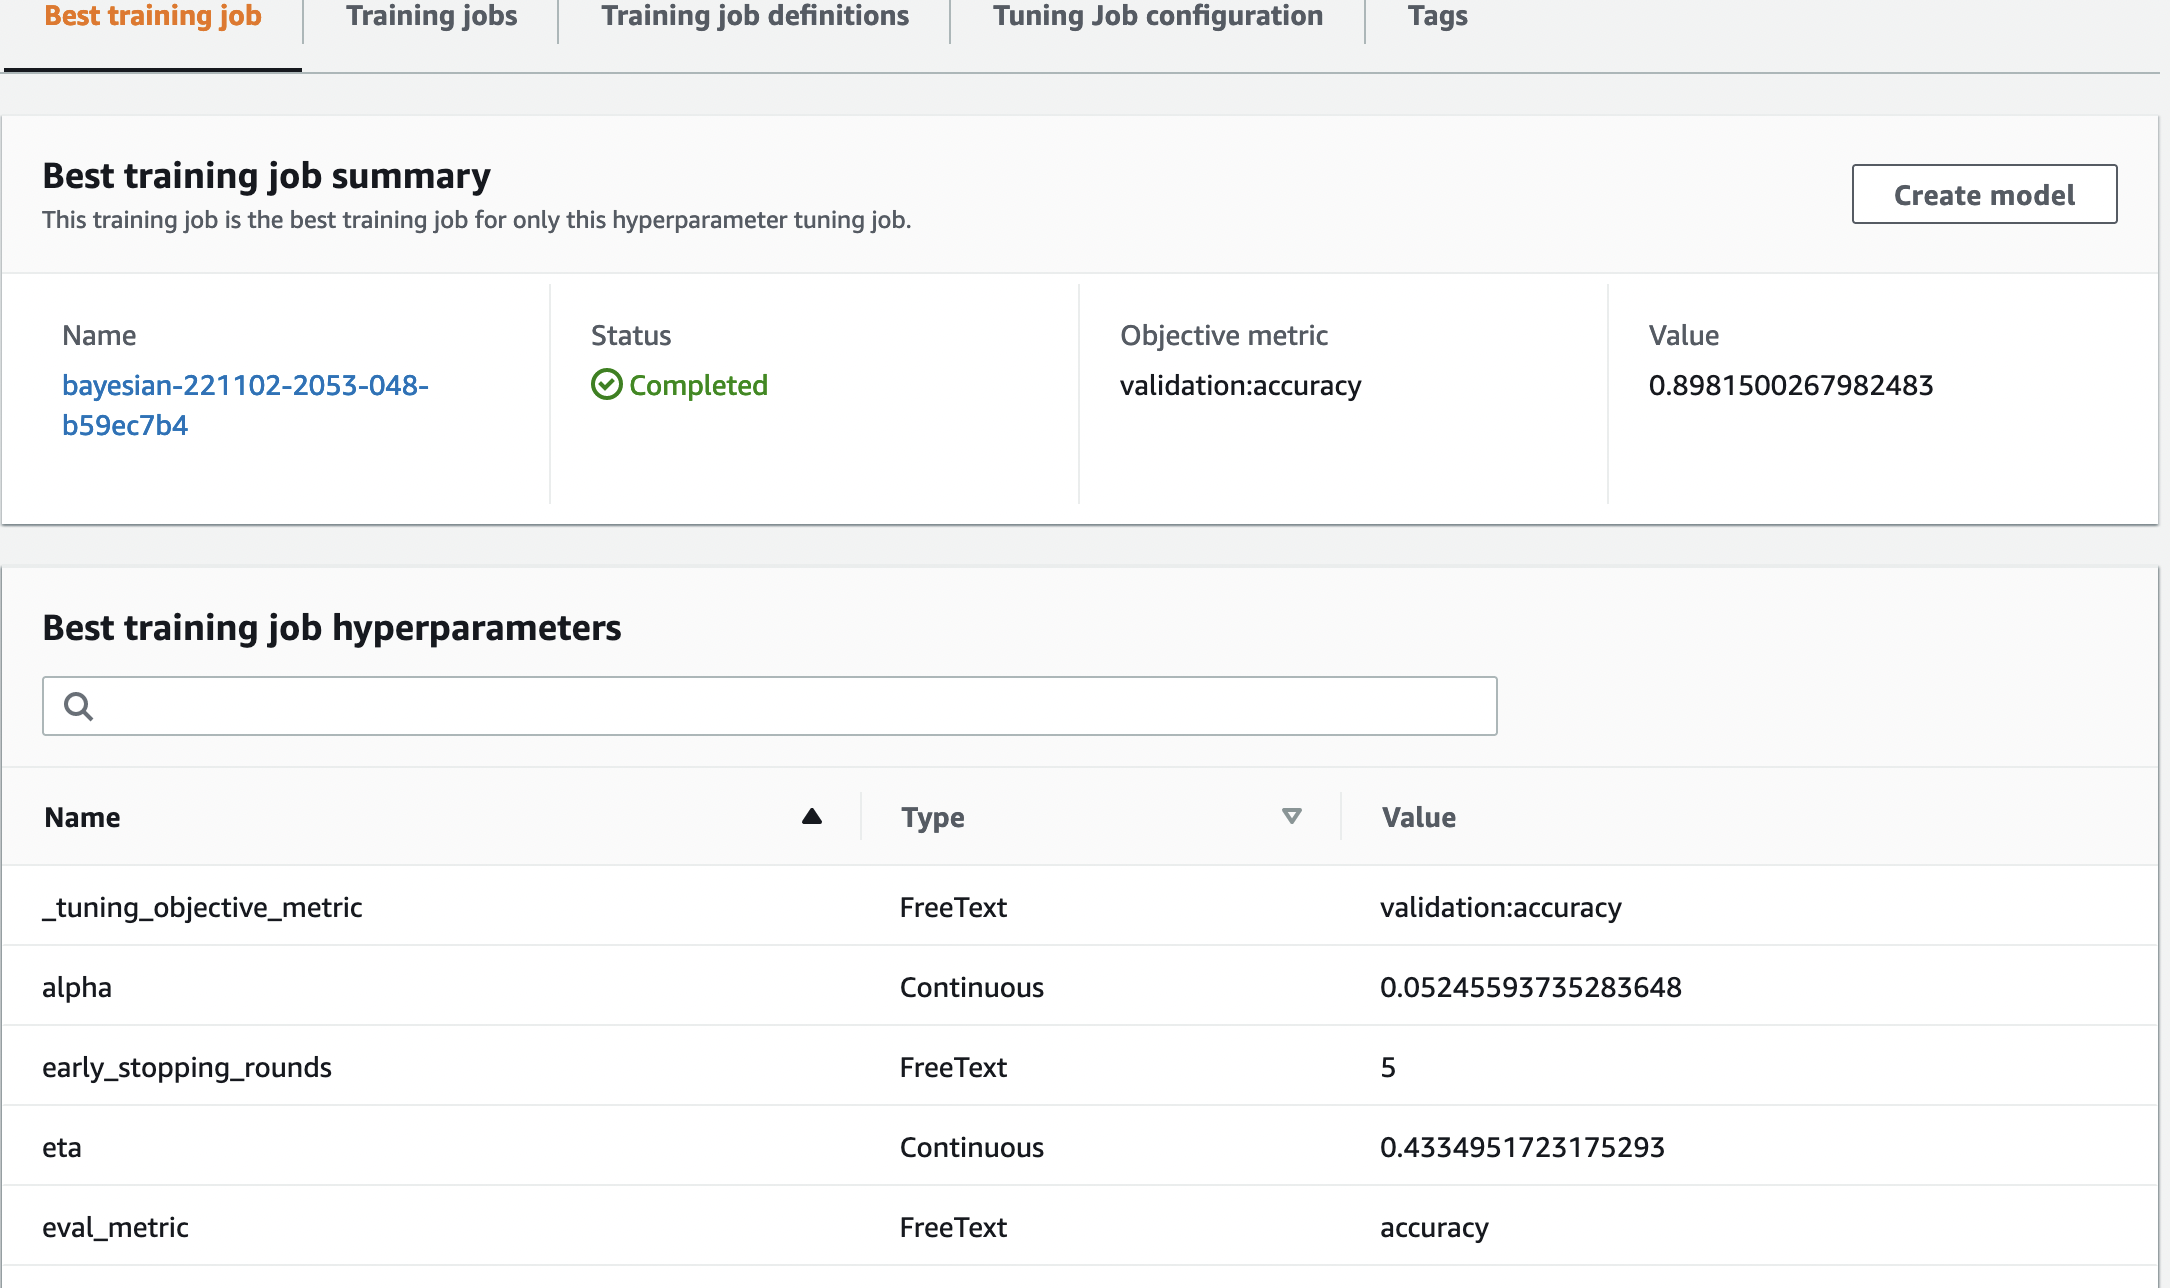Open the Training job definitions tab
Viewport: 2170px width, 1288px height.
[x=755, y=17]
